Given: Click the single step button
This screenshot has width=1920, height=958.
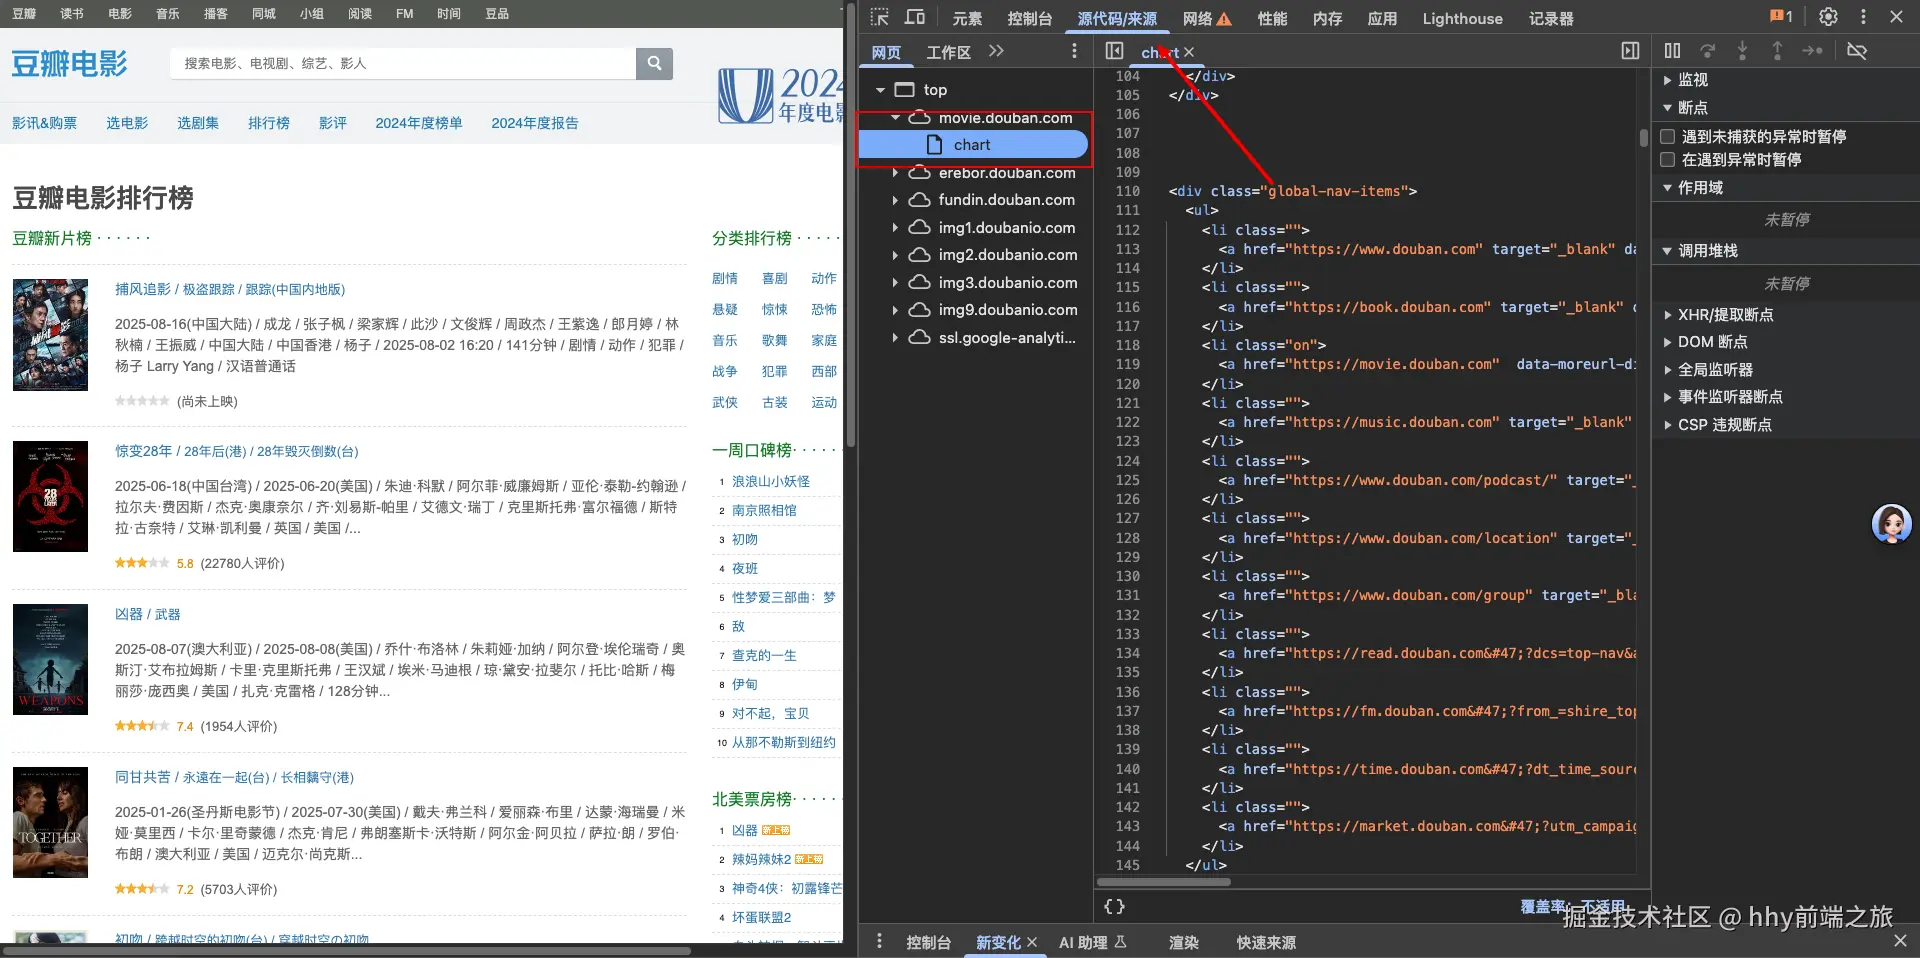Looking at the screenshot, I should coord(1812,51).
